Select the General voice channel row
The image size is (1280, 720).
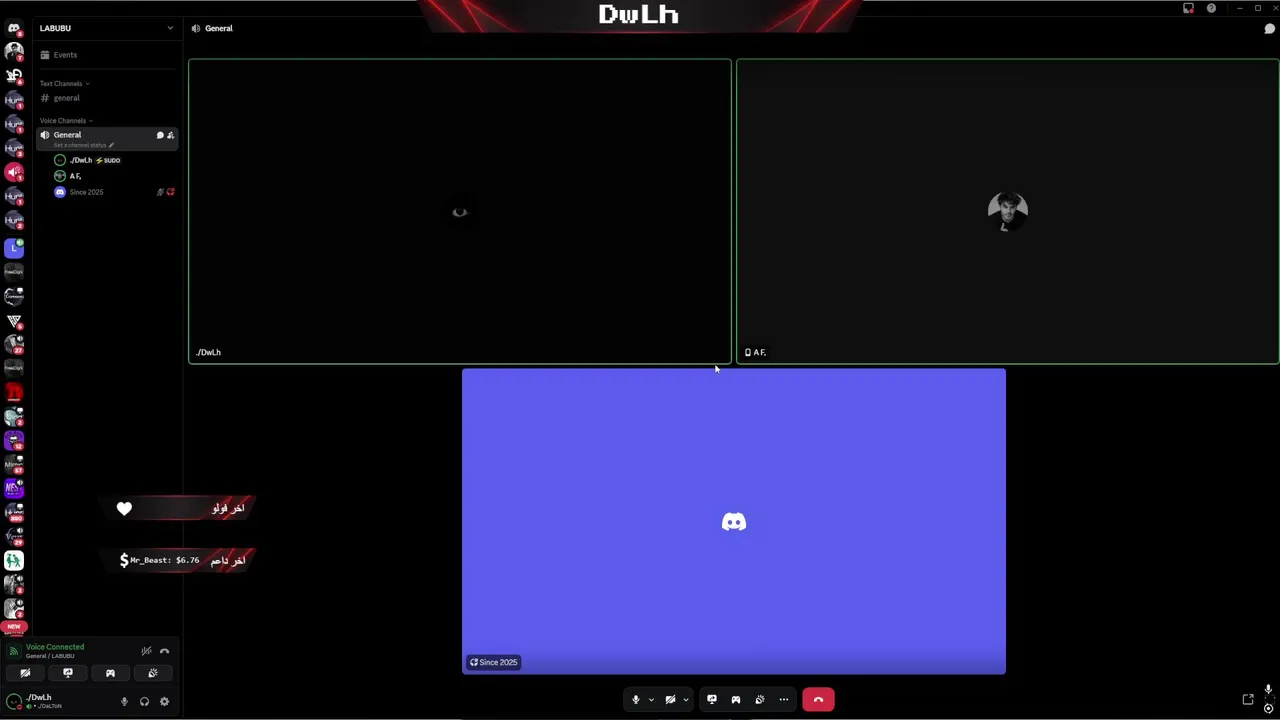pos(108,138)
